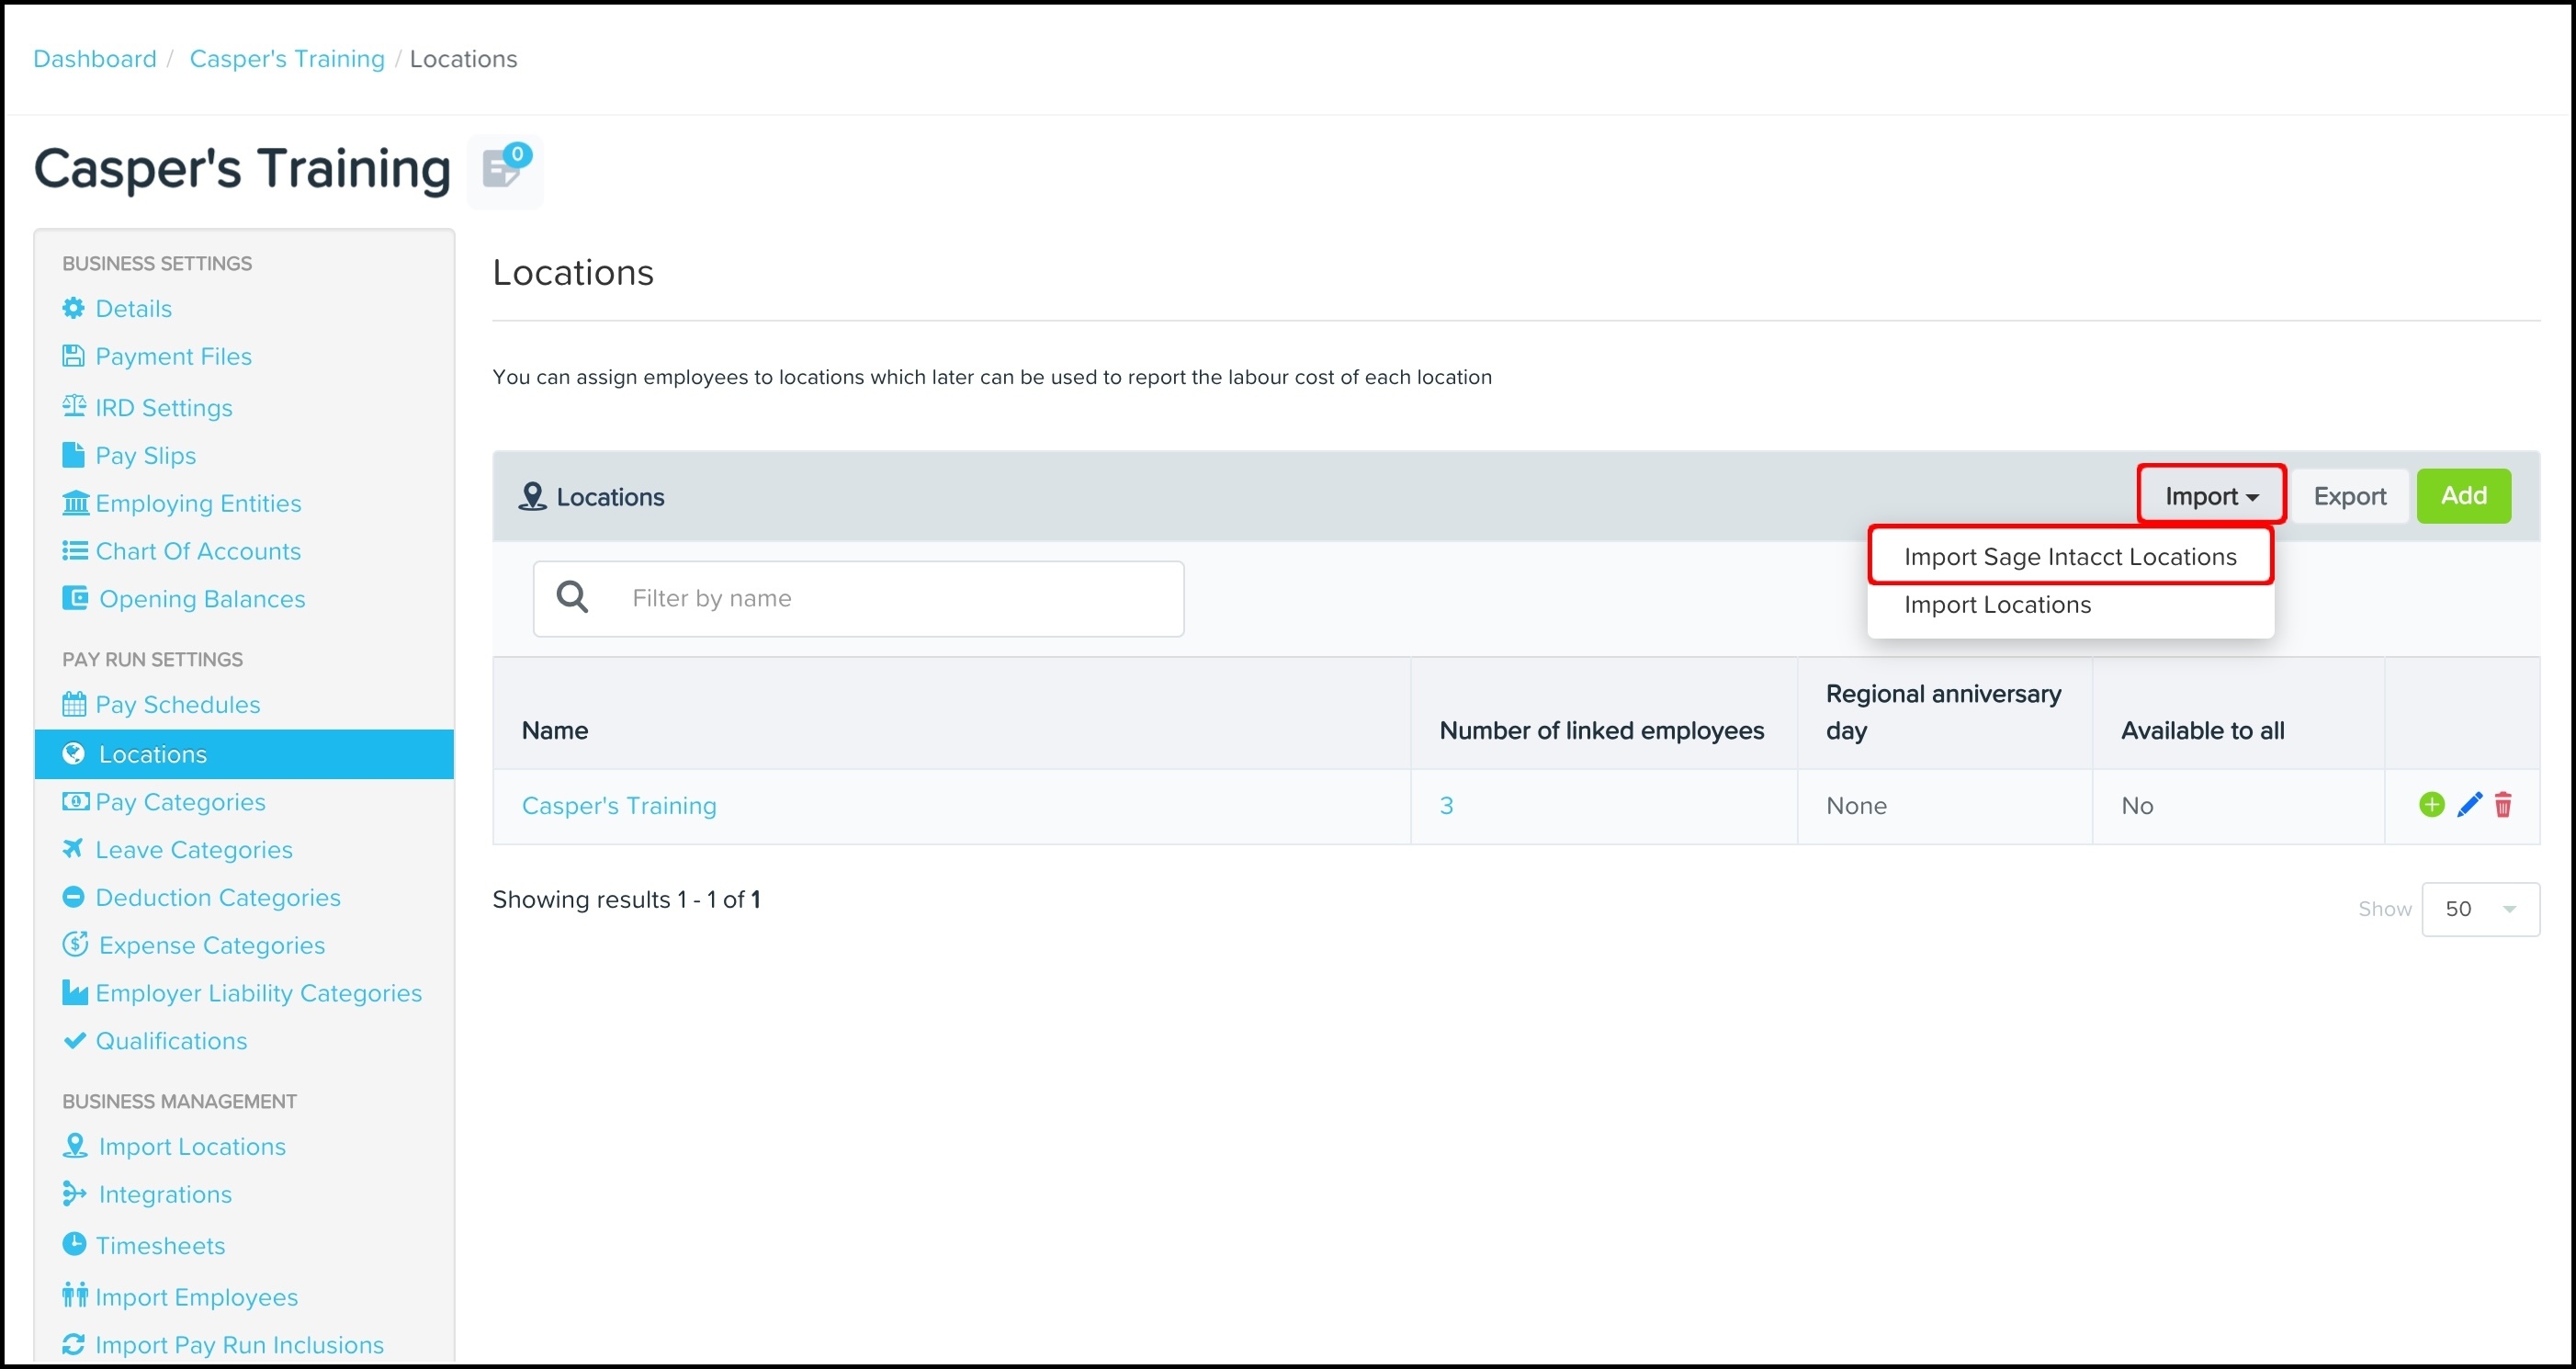This screenshot has height=1369, width=2576.
Task: Choose Import Locations from the dropdown menu
Action: (x=1996, y=605)
